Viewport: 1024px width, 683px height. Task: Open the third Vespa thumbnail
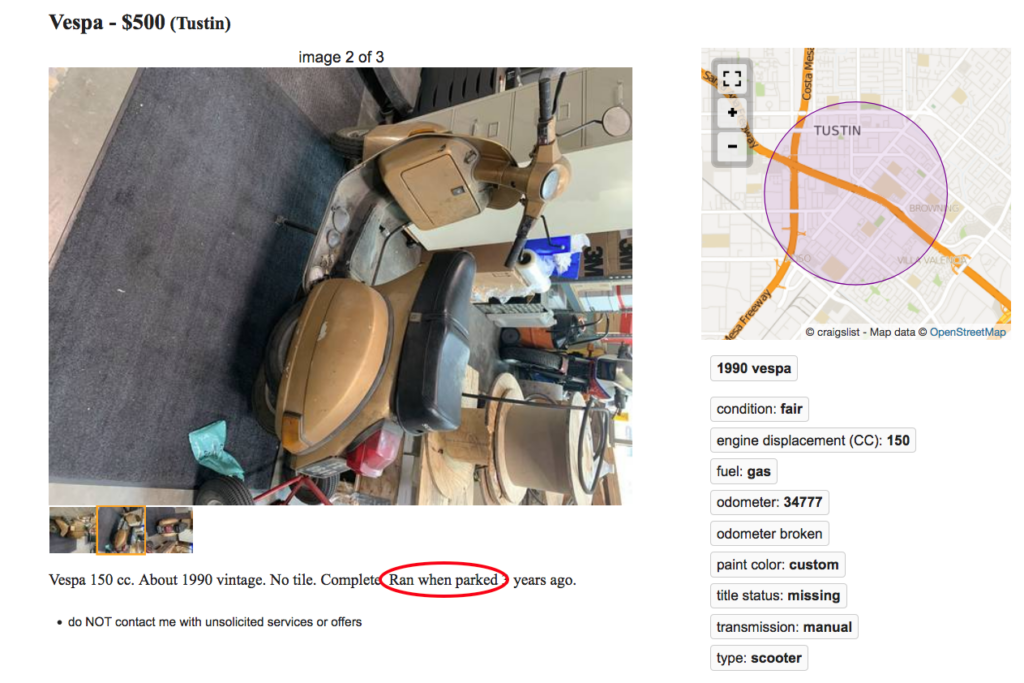(170, 530)
